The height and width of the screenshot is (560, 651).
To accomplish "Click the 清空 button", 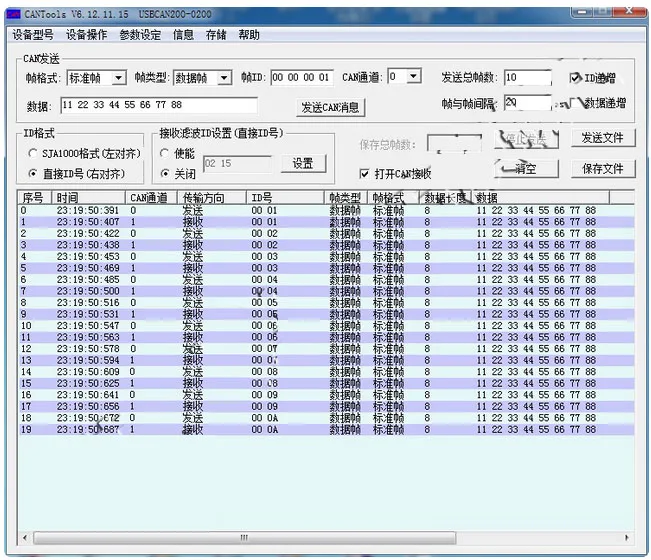I will coord(526,169).
